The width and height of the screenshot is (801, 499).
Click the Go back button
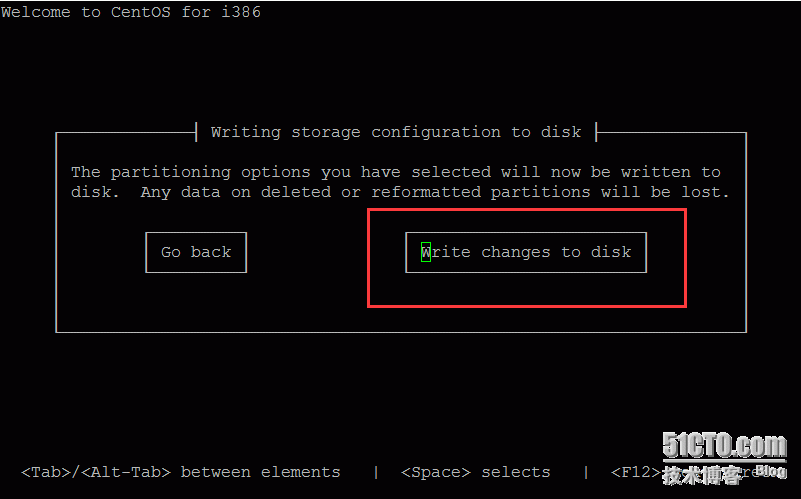click(196, 252)
